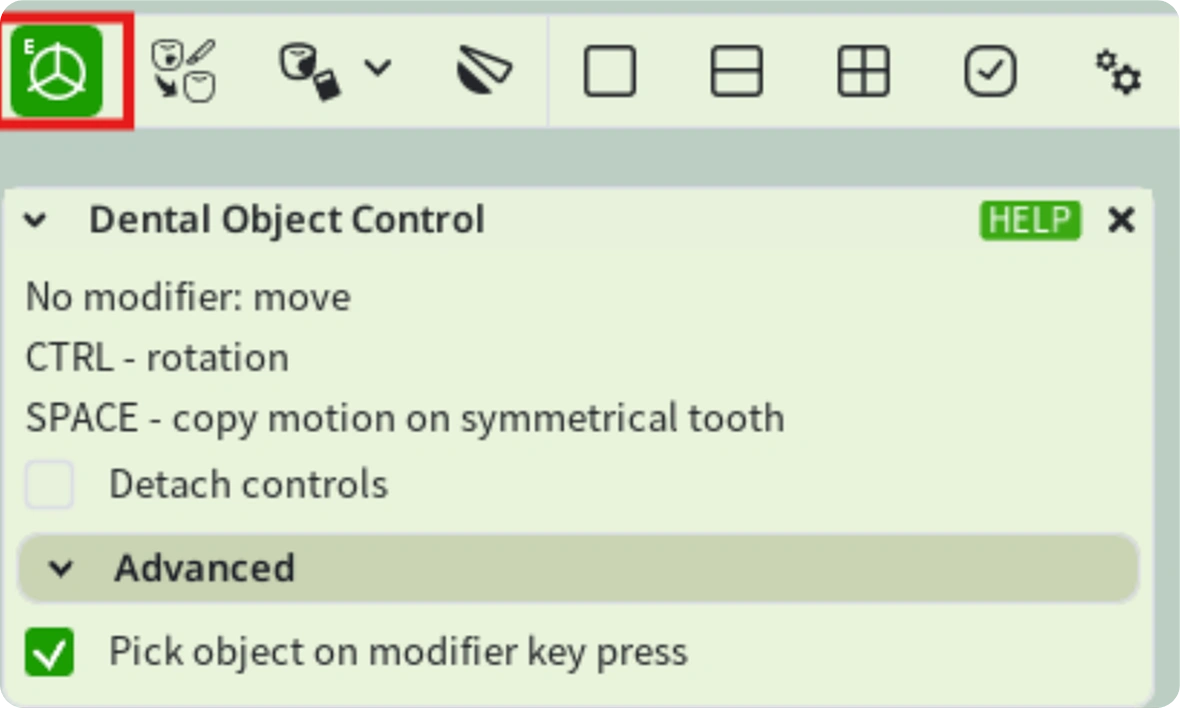Collapse the Advanced section
This screenshot has width=1180, height=708.
60,568
